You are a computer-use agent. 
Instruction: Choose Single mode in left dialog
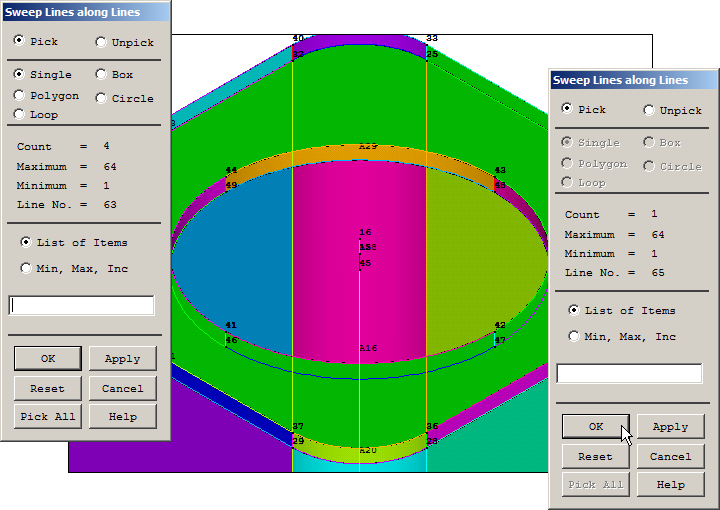click(x=19, y=74)
